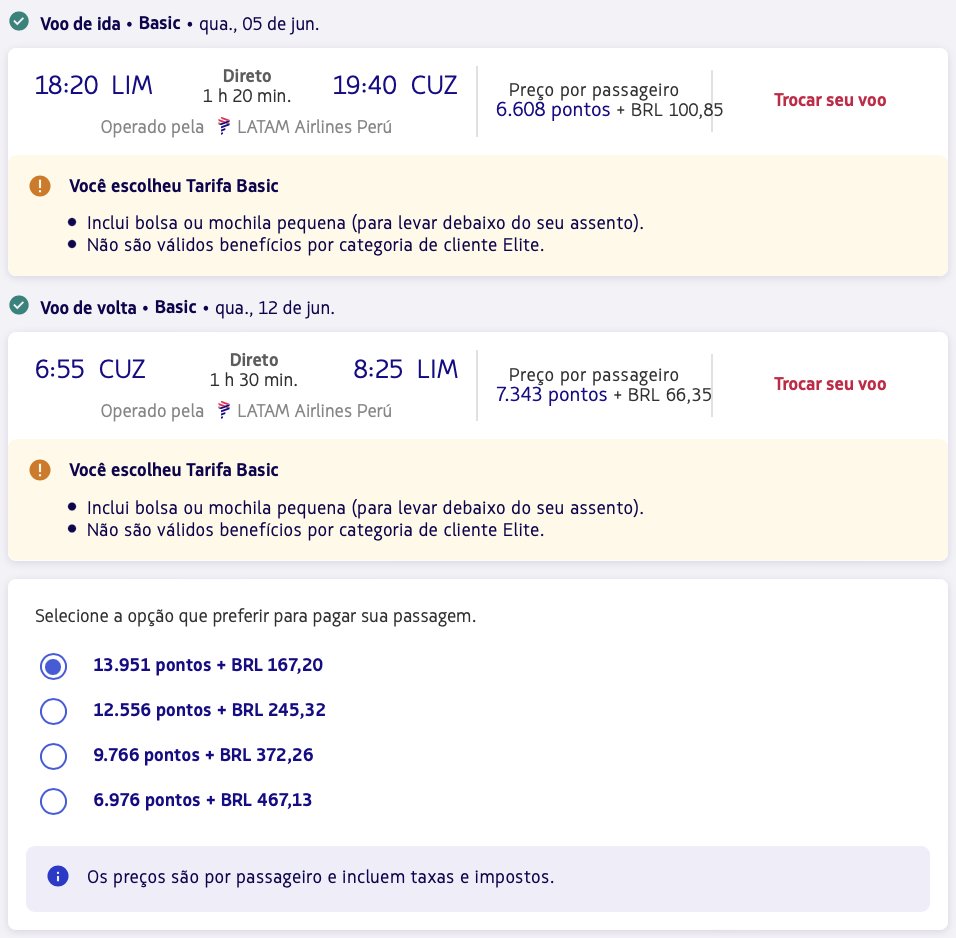
Task: Choose 6.976 pontos + BRL 467,13 option
Action: point(53,801)
